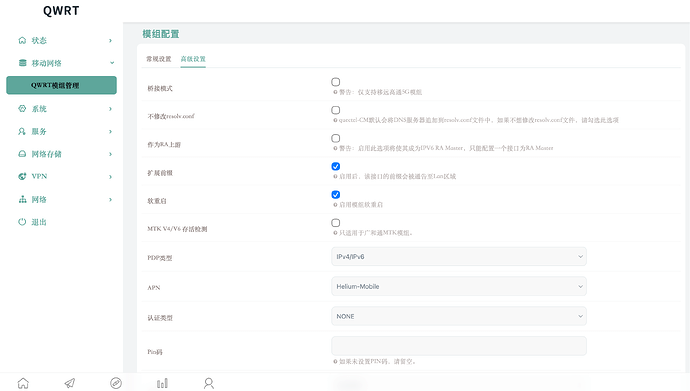Select the 高级设置 tab

pyautogui.click(x=193, y=59)
